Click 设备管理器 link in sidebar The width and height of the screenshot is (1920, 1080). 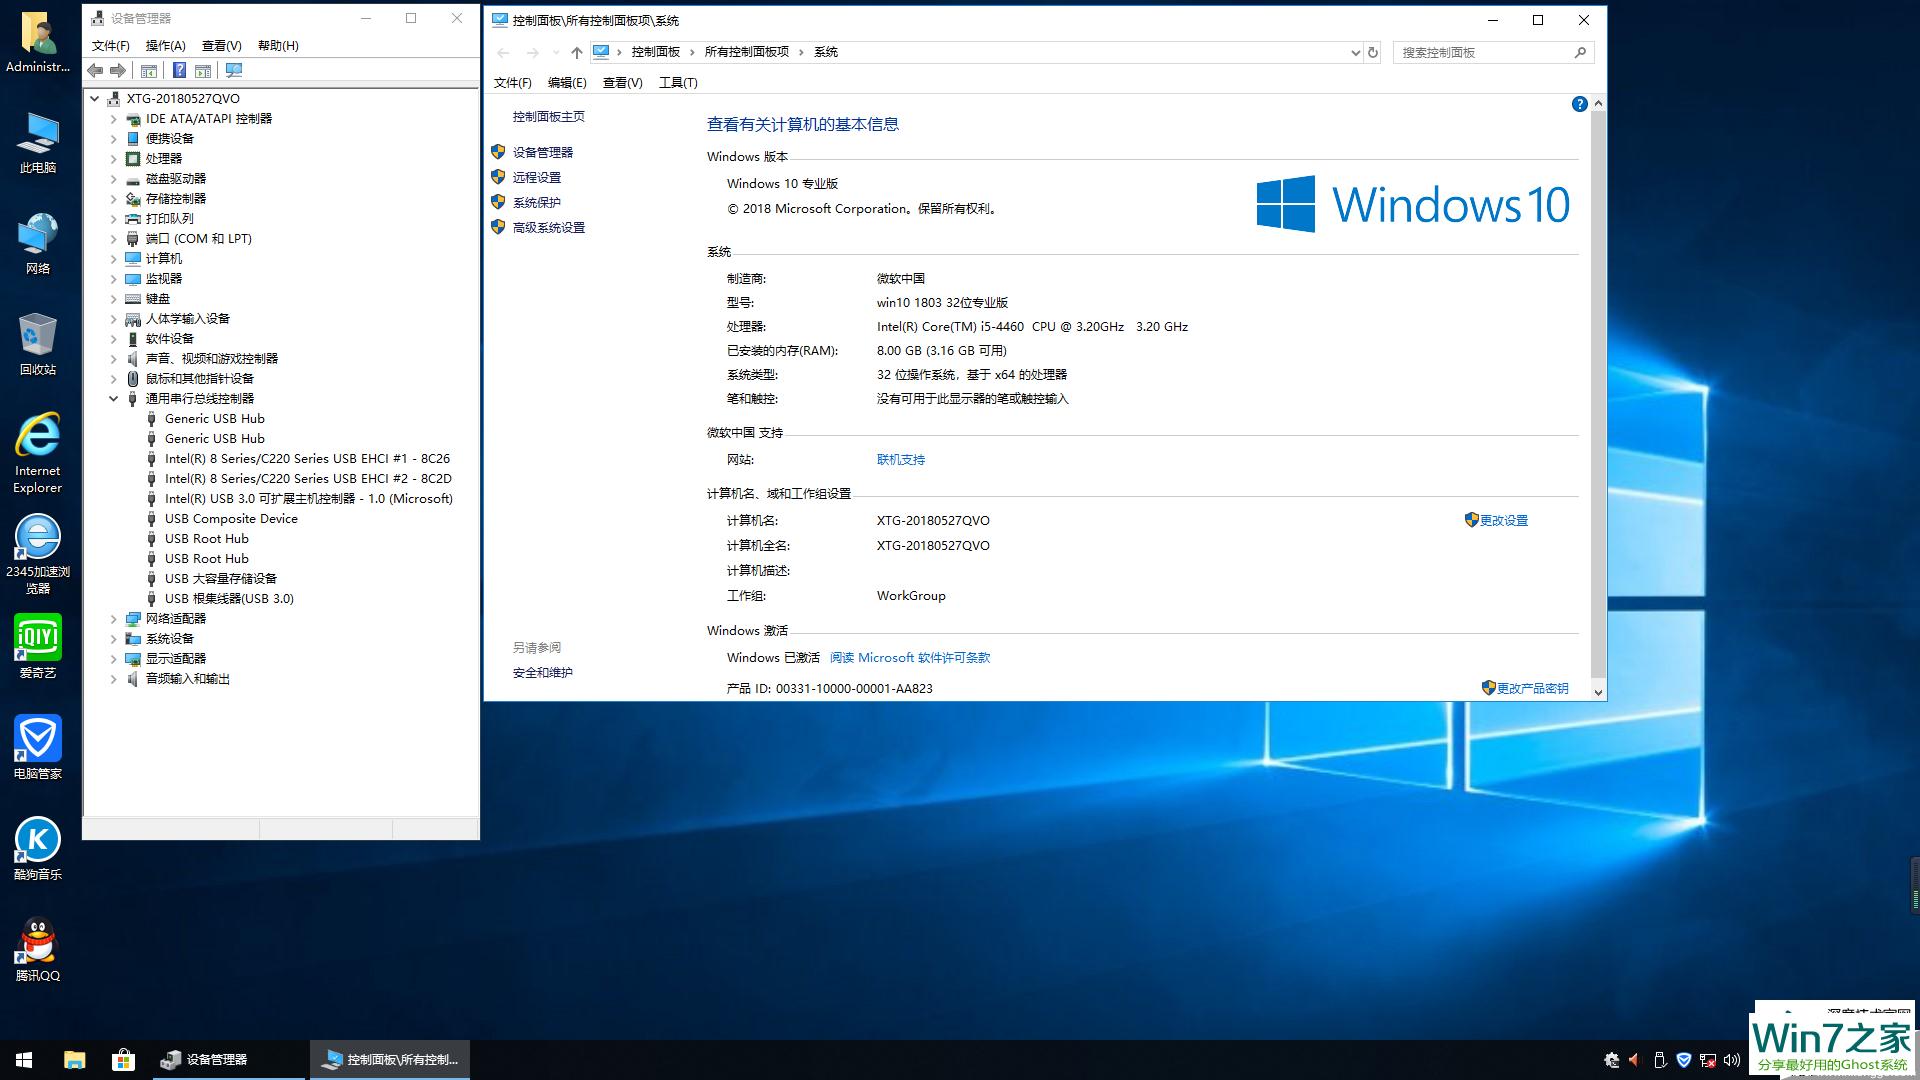[543, 152]
